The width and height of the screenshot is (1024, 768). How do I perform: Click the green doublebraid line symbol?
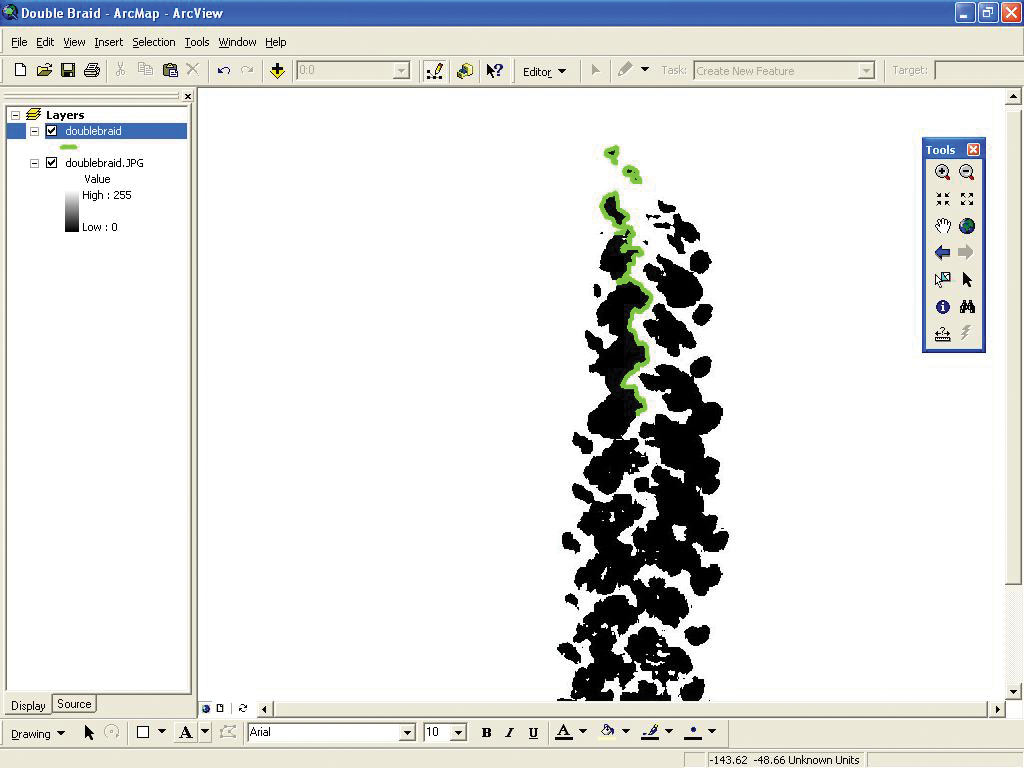pyautogui.click(x=68, y=147)
